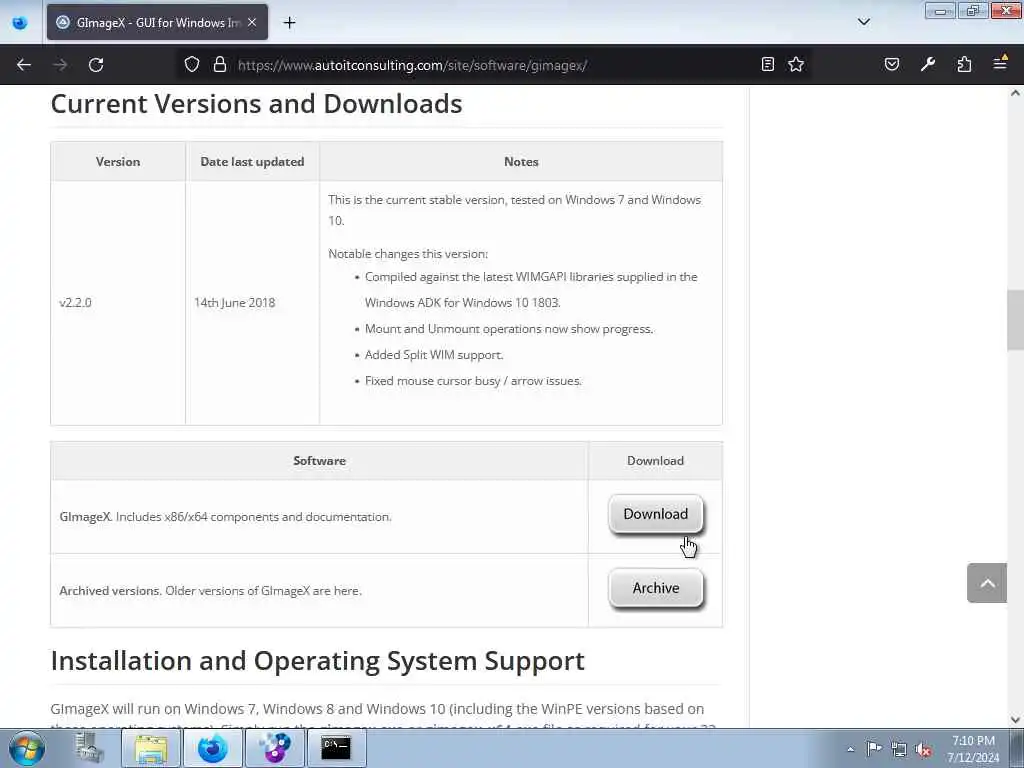The height and width of the screenshot is (768, 1024).
Task: Click the 'Current Versions and Downloads' heading
Action: pyautogui.click(x=257, y=104)
